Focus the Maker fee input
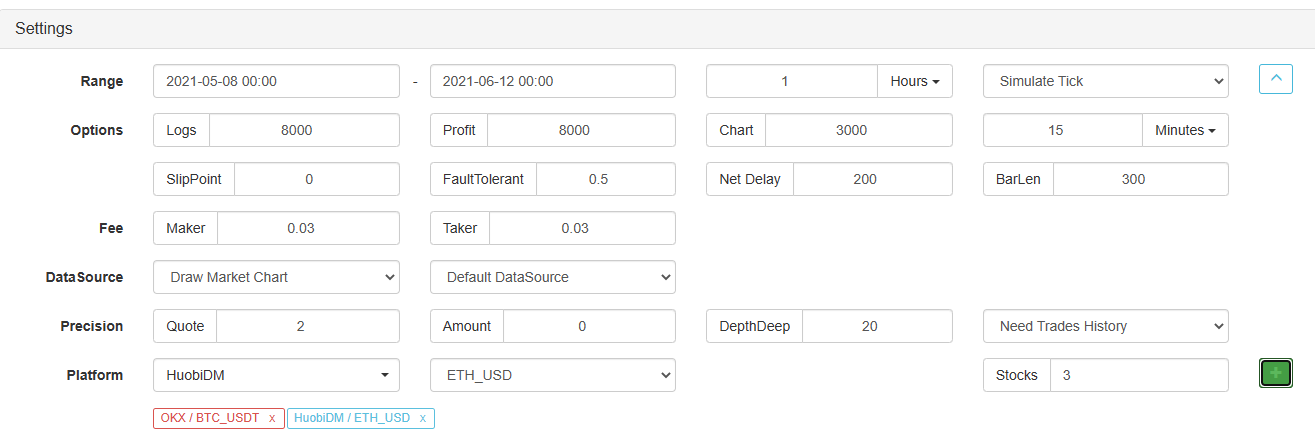The height and width of the screenshot is (436, 1315). pos(307,228)
